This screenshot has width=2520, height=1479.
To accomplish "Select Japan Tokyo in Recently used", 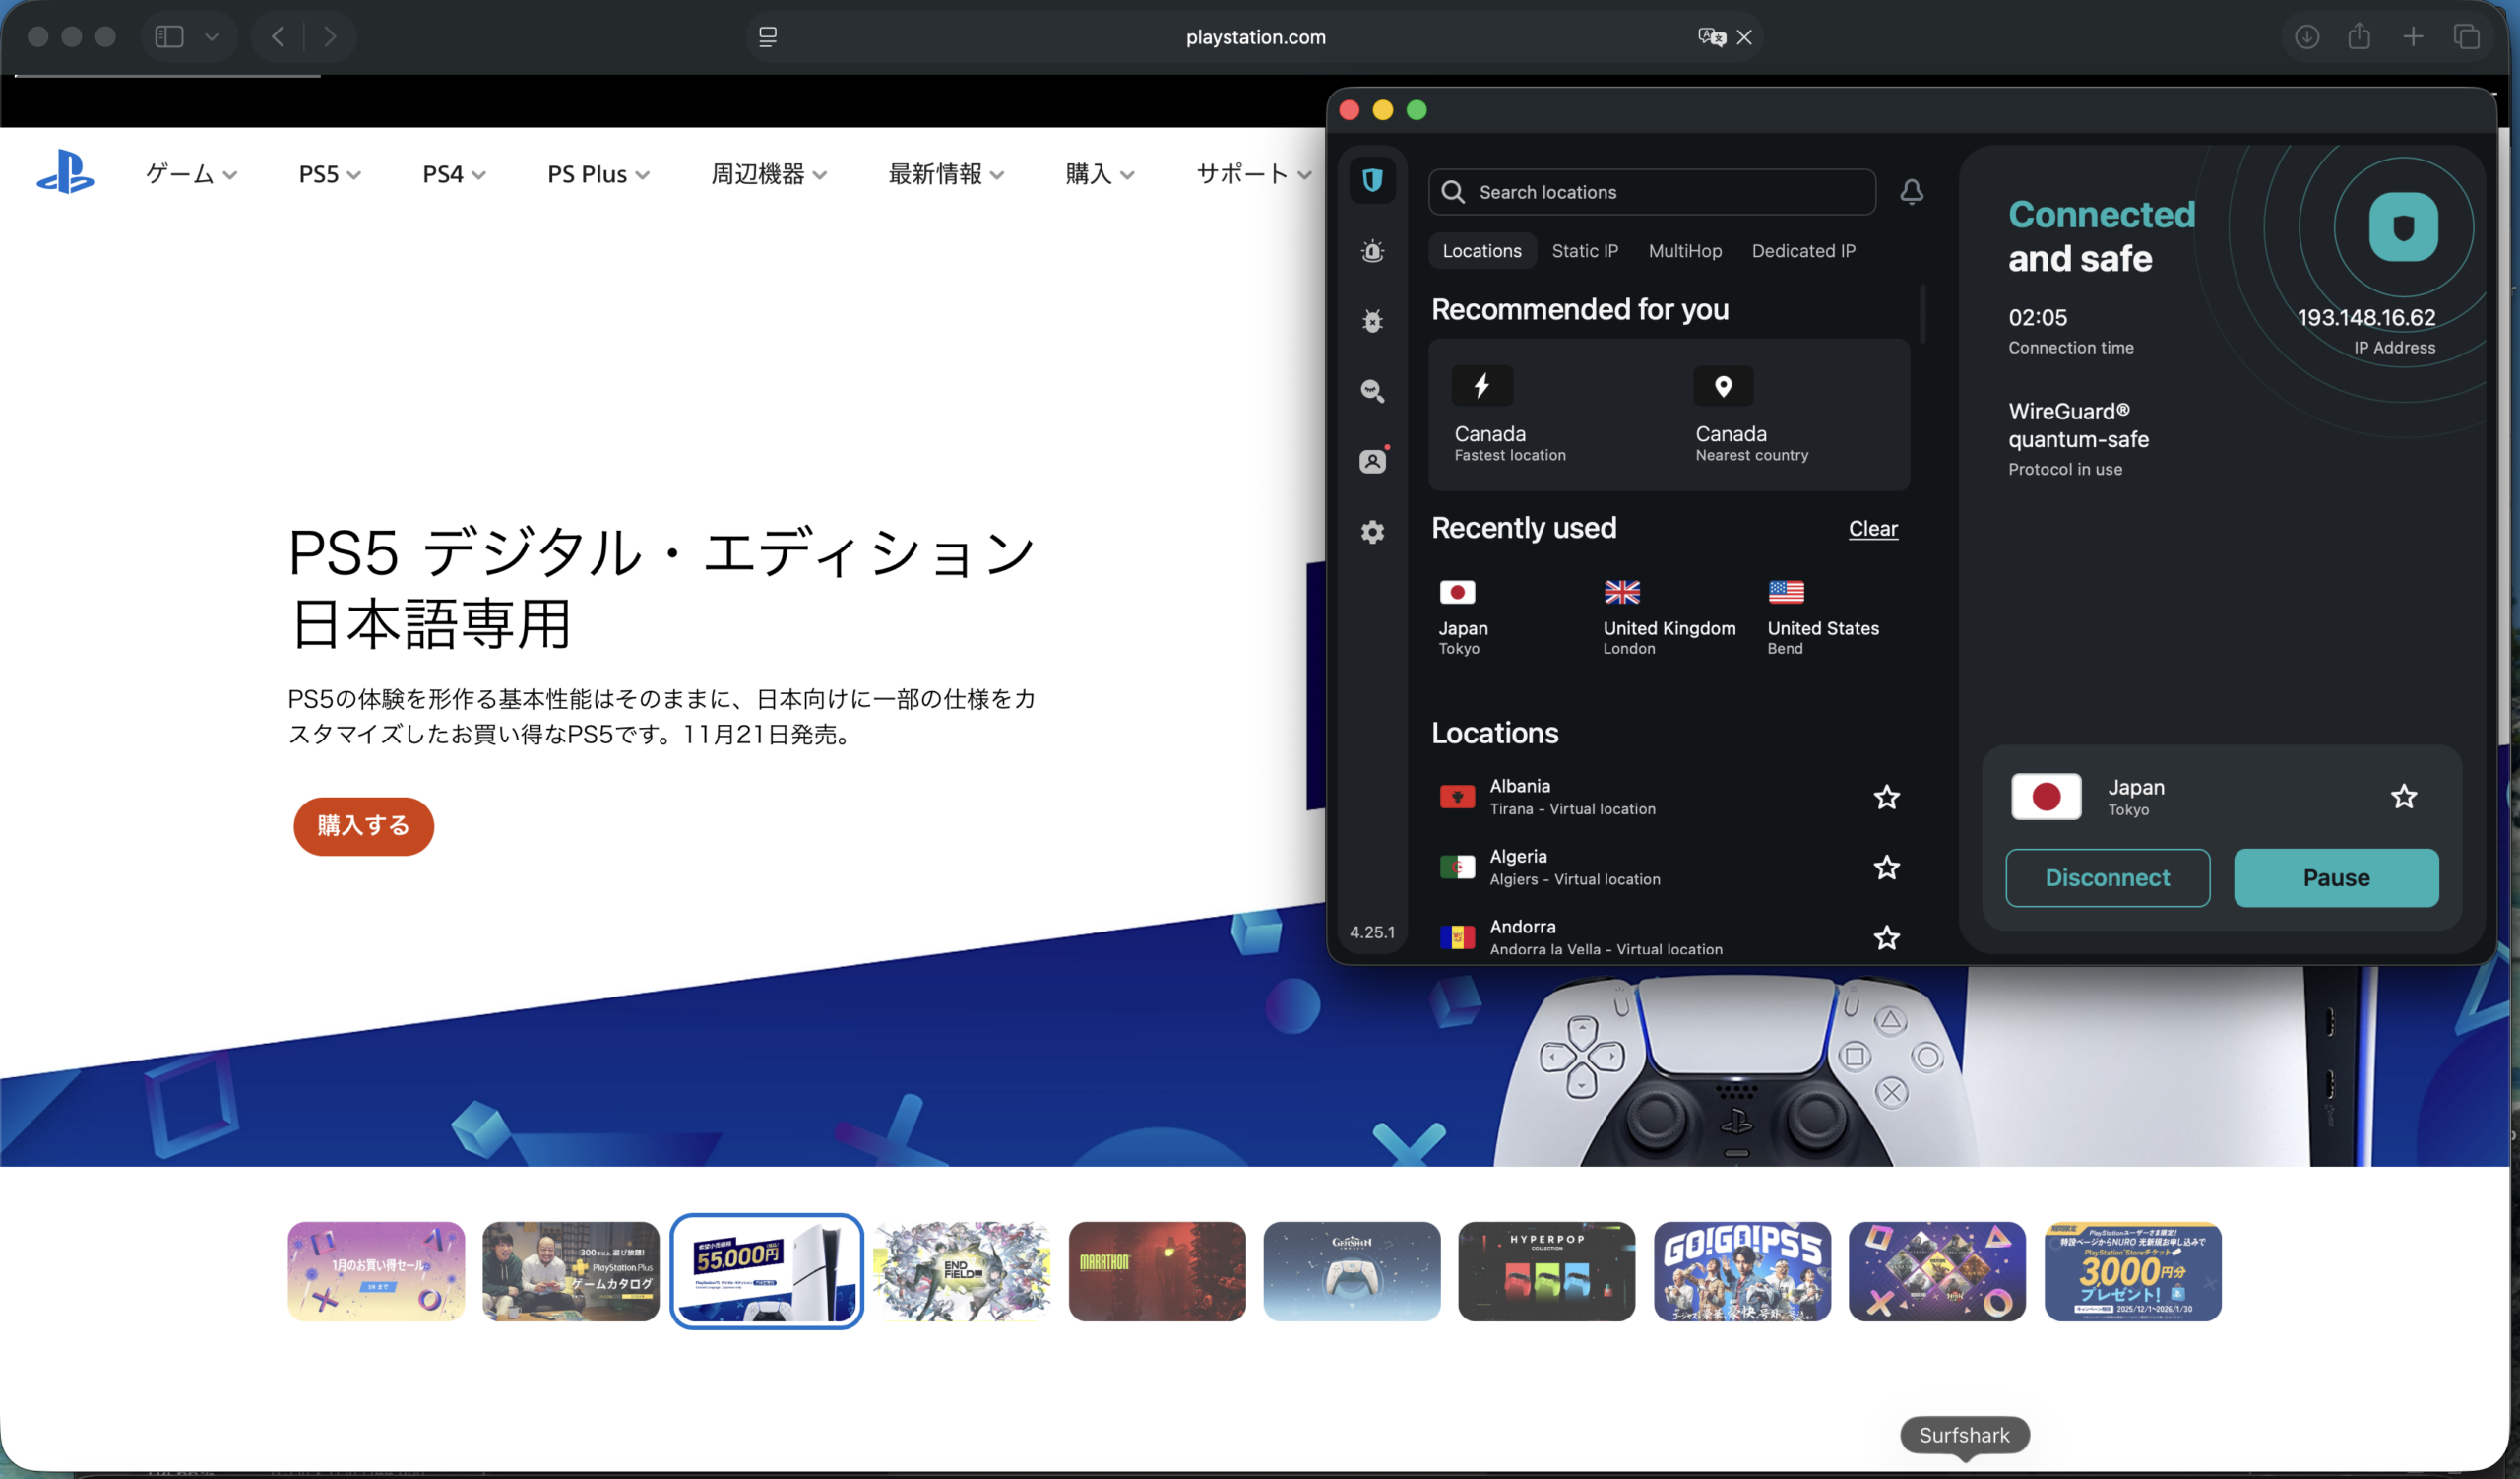I will 1463,617.
